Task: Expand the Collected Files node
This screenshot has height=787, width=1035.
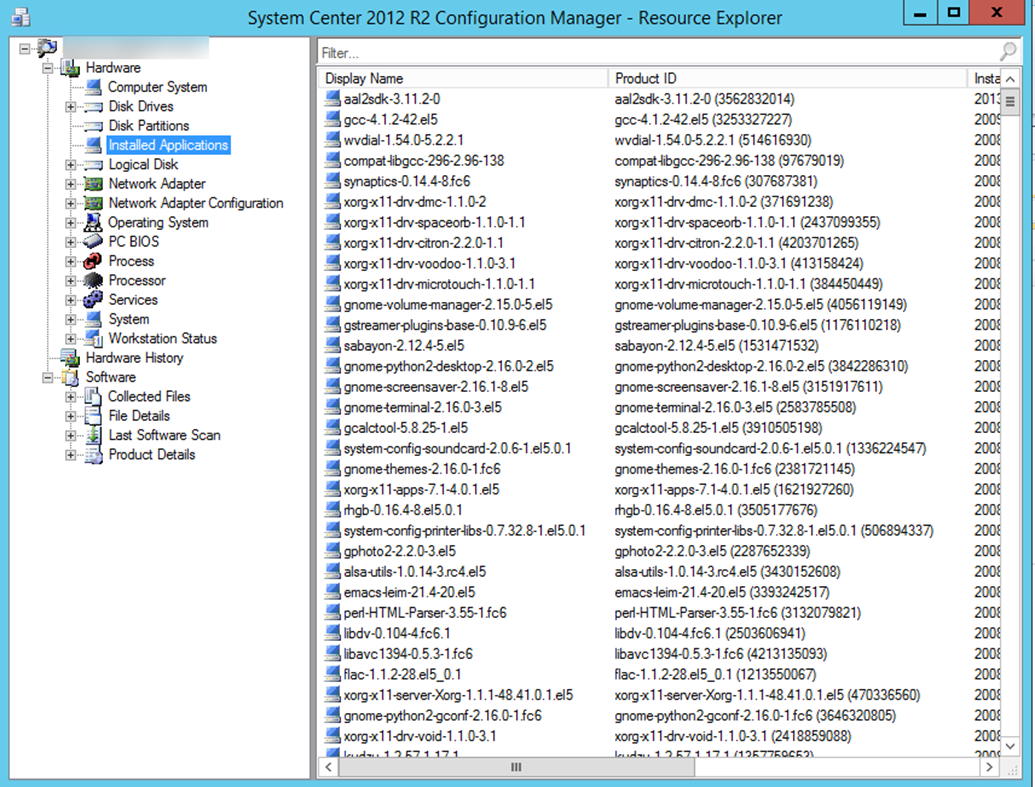Action: [71, 396]
